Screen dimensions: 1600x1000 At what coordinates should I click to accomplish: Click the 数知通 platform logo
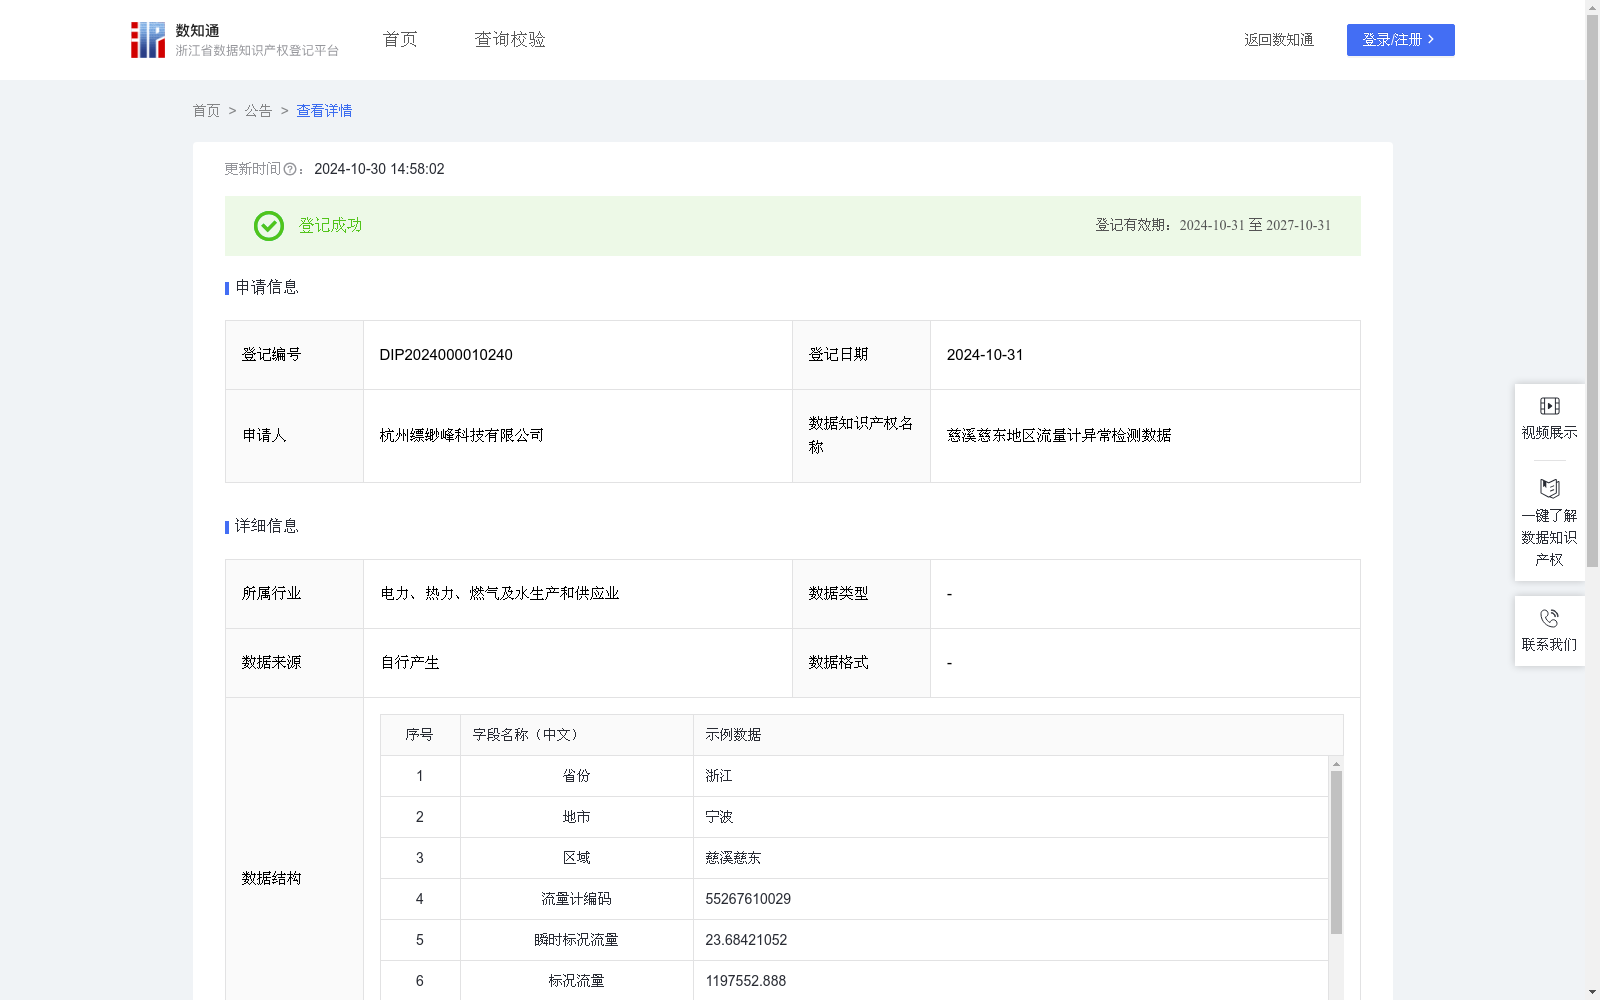[234, 40]
